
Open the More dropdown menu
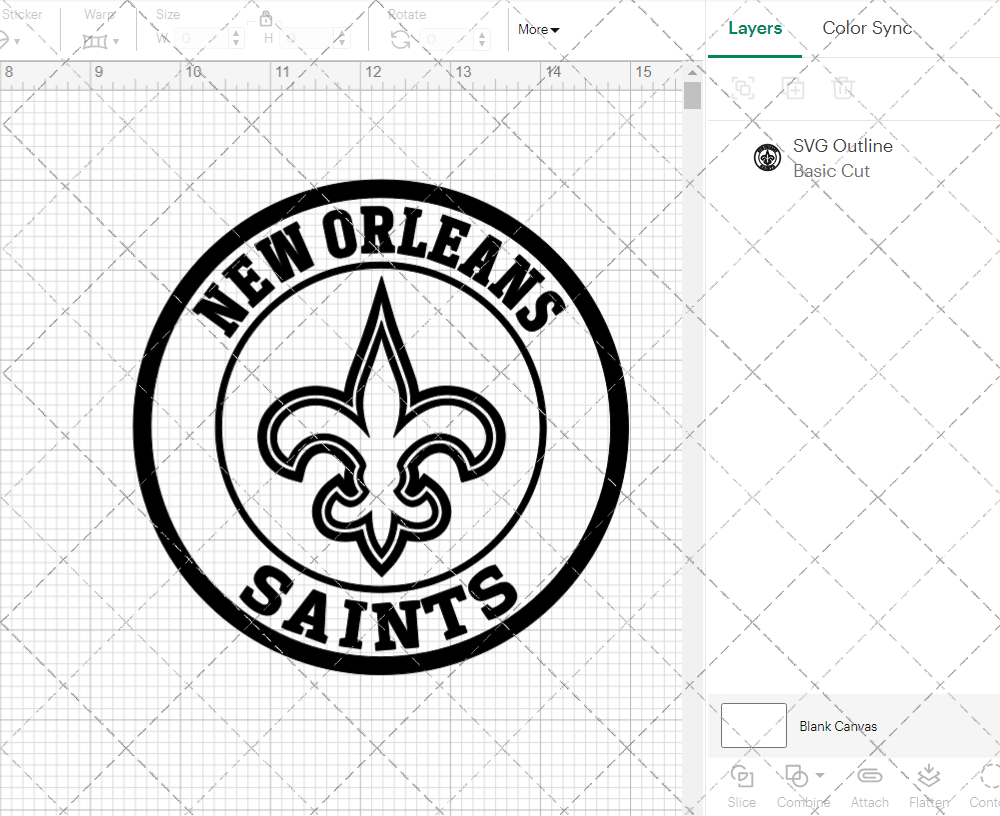(538, 30)
